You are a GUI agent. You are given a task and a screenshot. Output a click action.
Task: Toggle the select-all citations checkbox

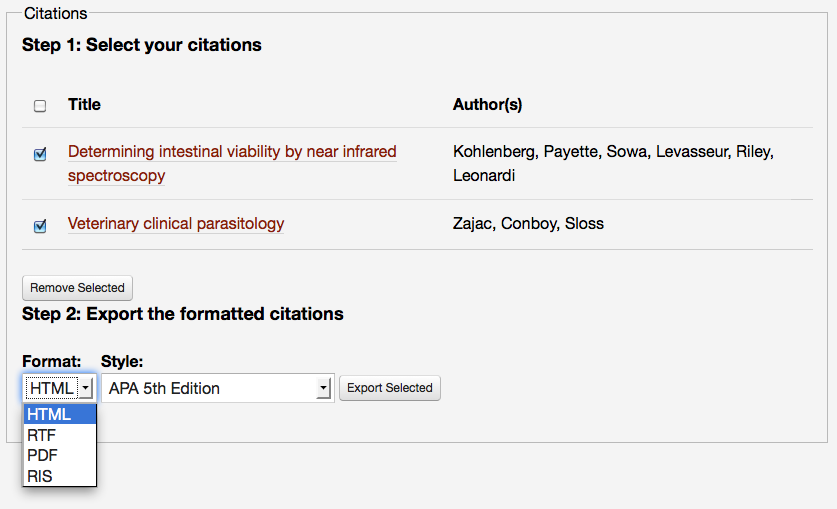click(40, 105)
